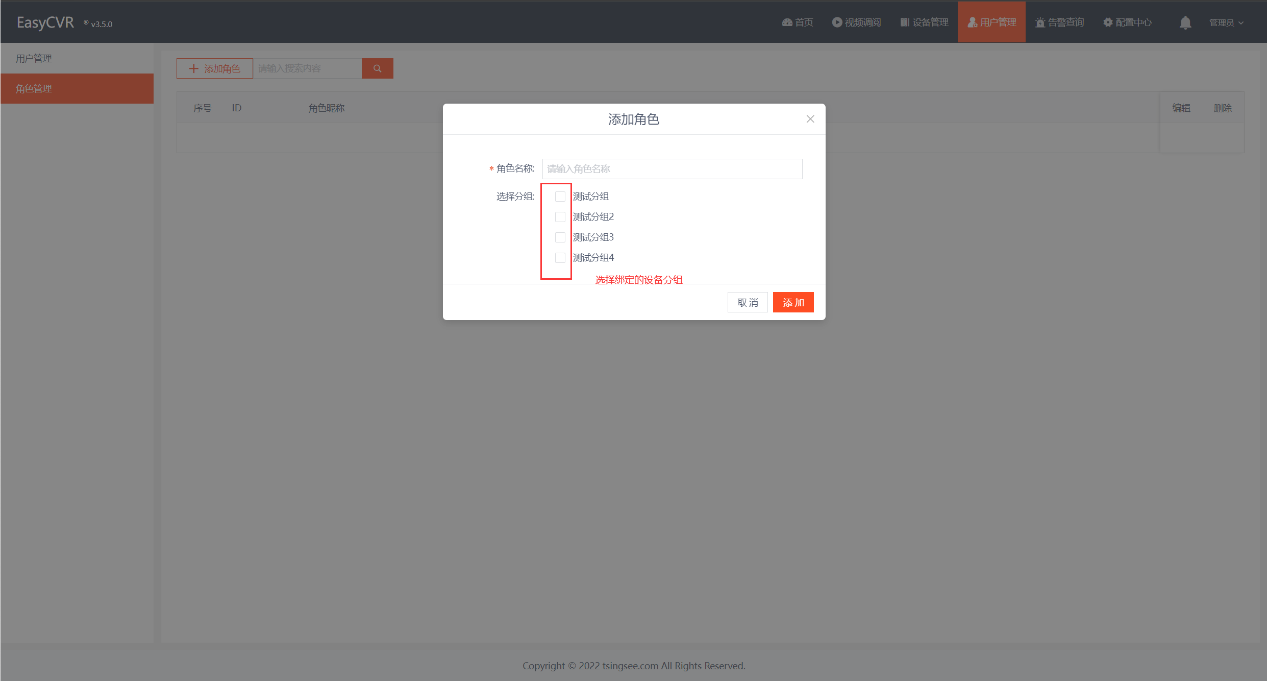Check the 测试分组 checkbox
The height and width of the screenshot is (681, 1267).
point(560,196)
